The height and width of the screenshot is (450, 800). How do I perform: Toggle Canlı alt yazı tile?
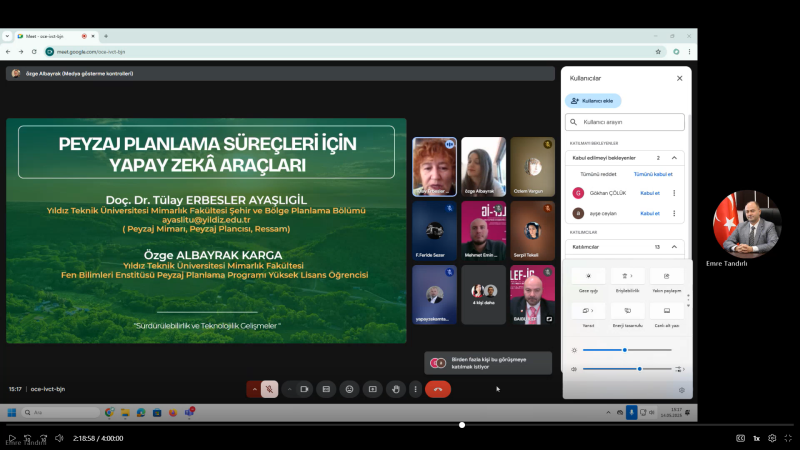click(x=666, y=311)
